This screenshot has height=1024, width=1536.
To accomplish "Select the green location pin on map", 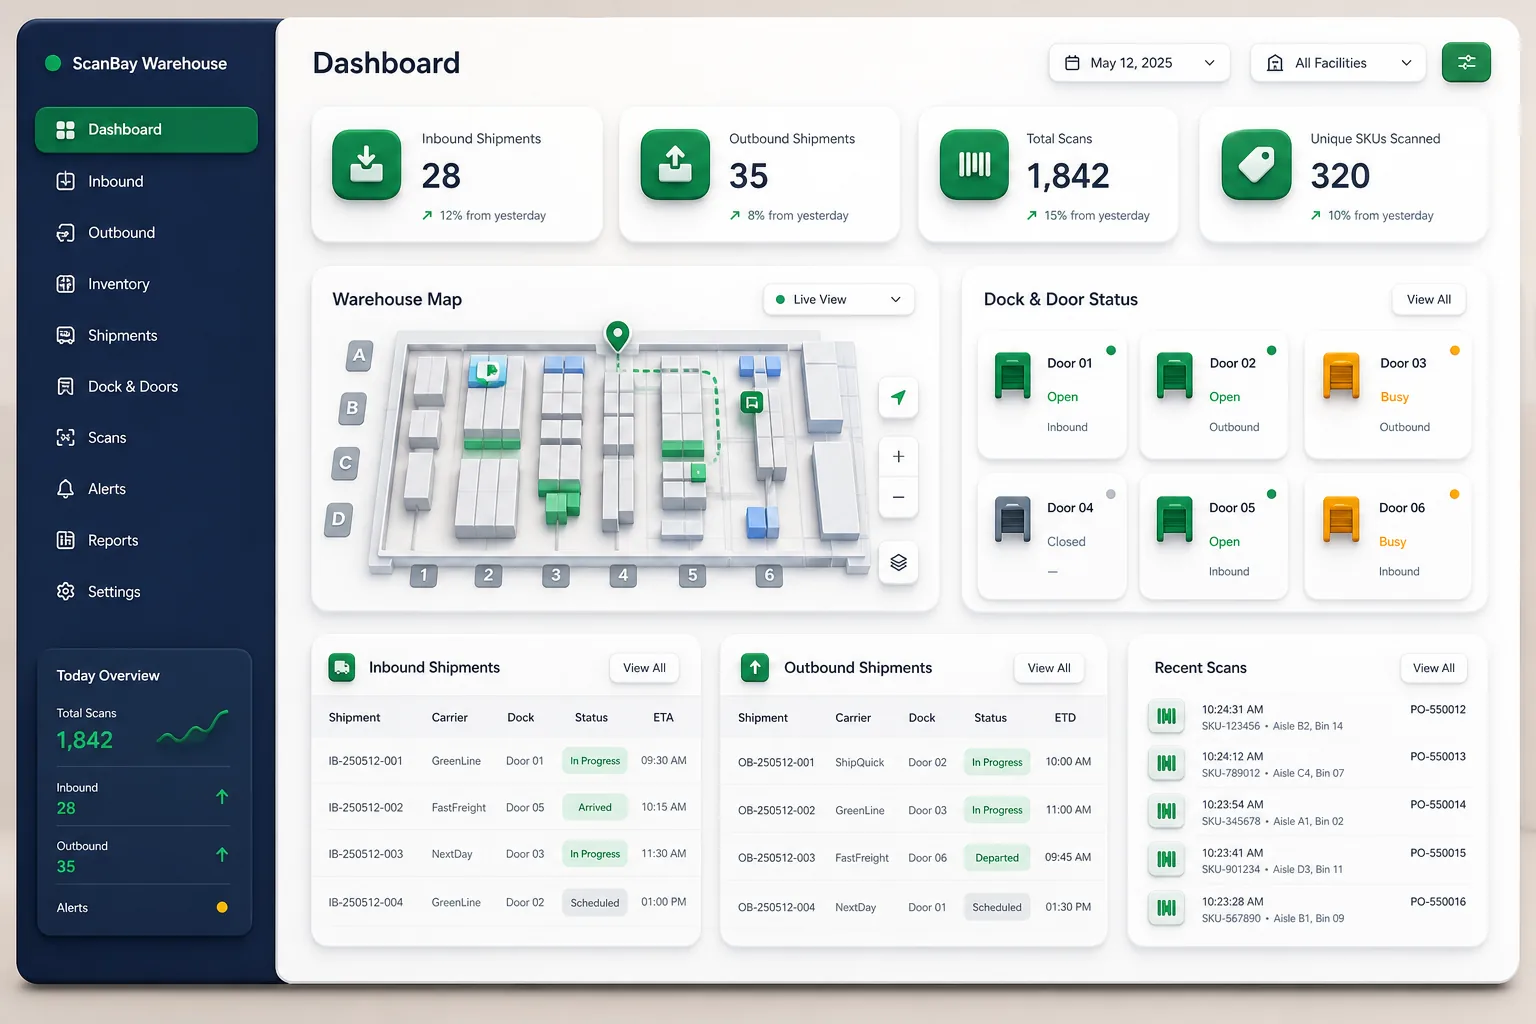I will pyautogui.click(x=618, y=336).
